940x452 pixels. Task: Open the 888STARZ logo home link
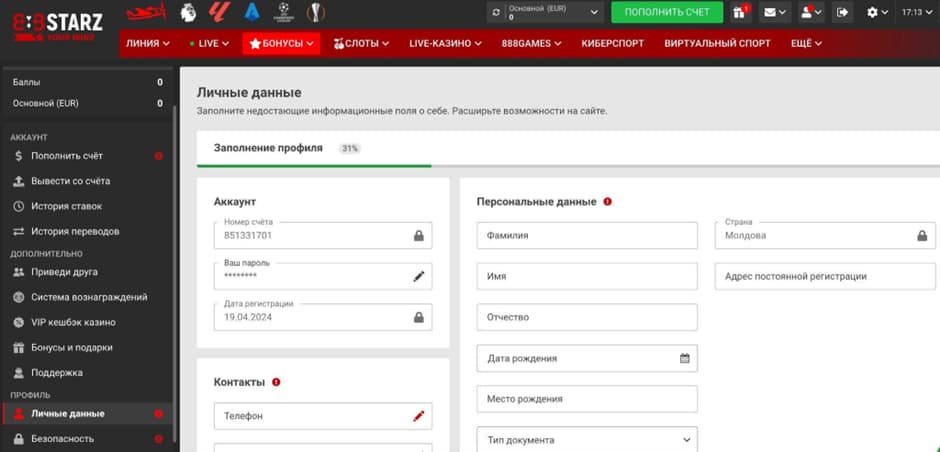pos(58,25)
